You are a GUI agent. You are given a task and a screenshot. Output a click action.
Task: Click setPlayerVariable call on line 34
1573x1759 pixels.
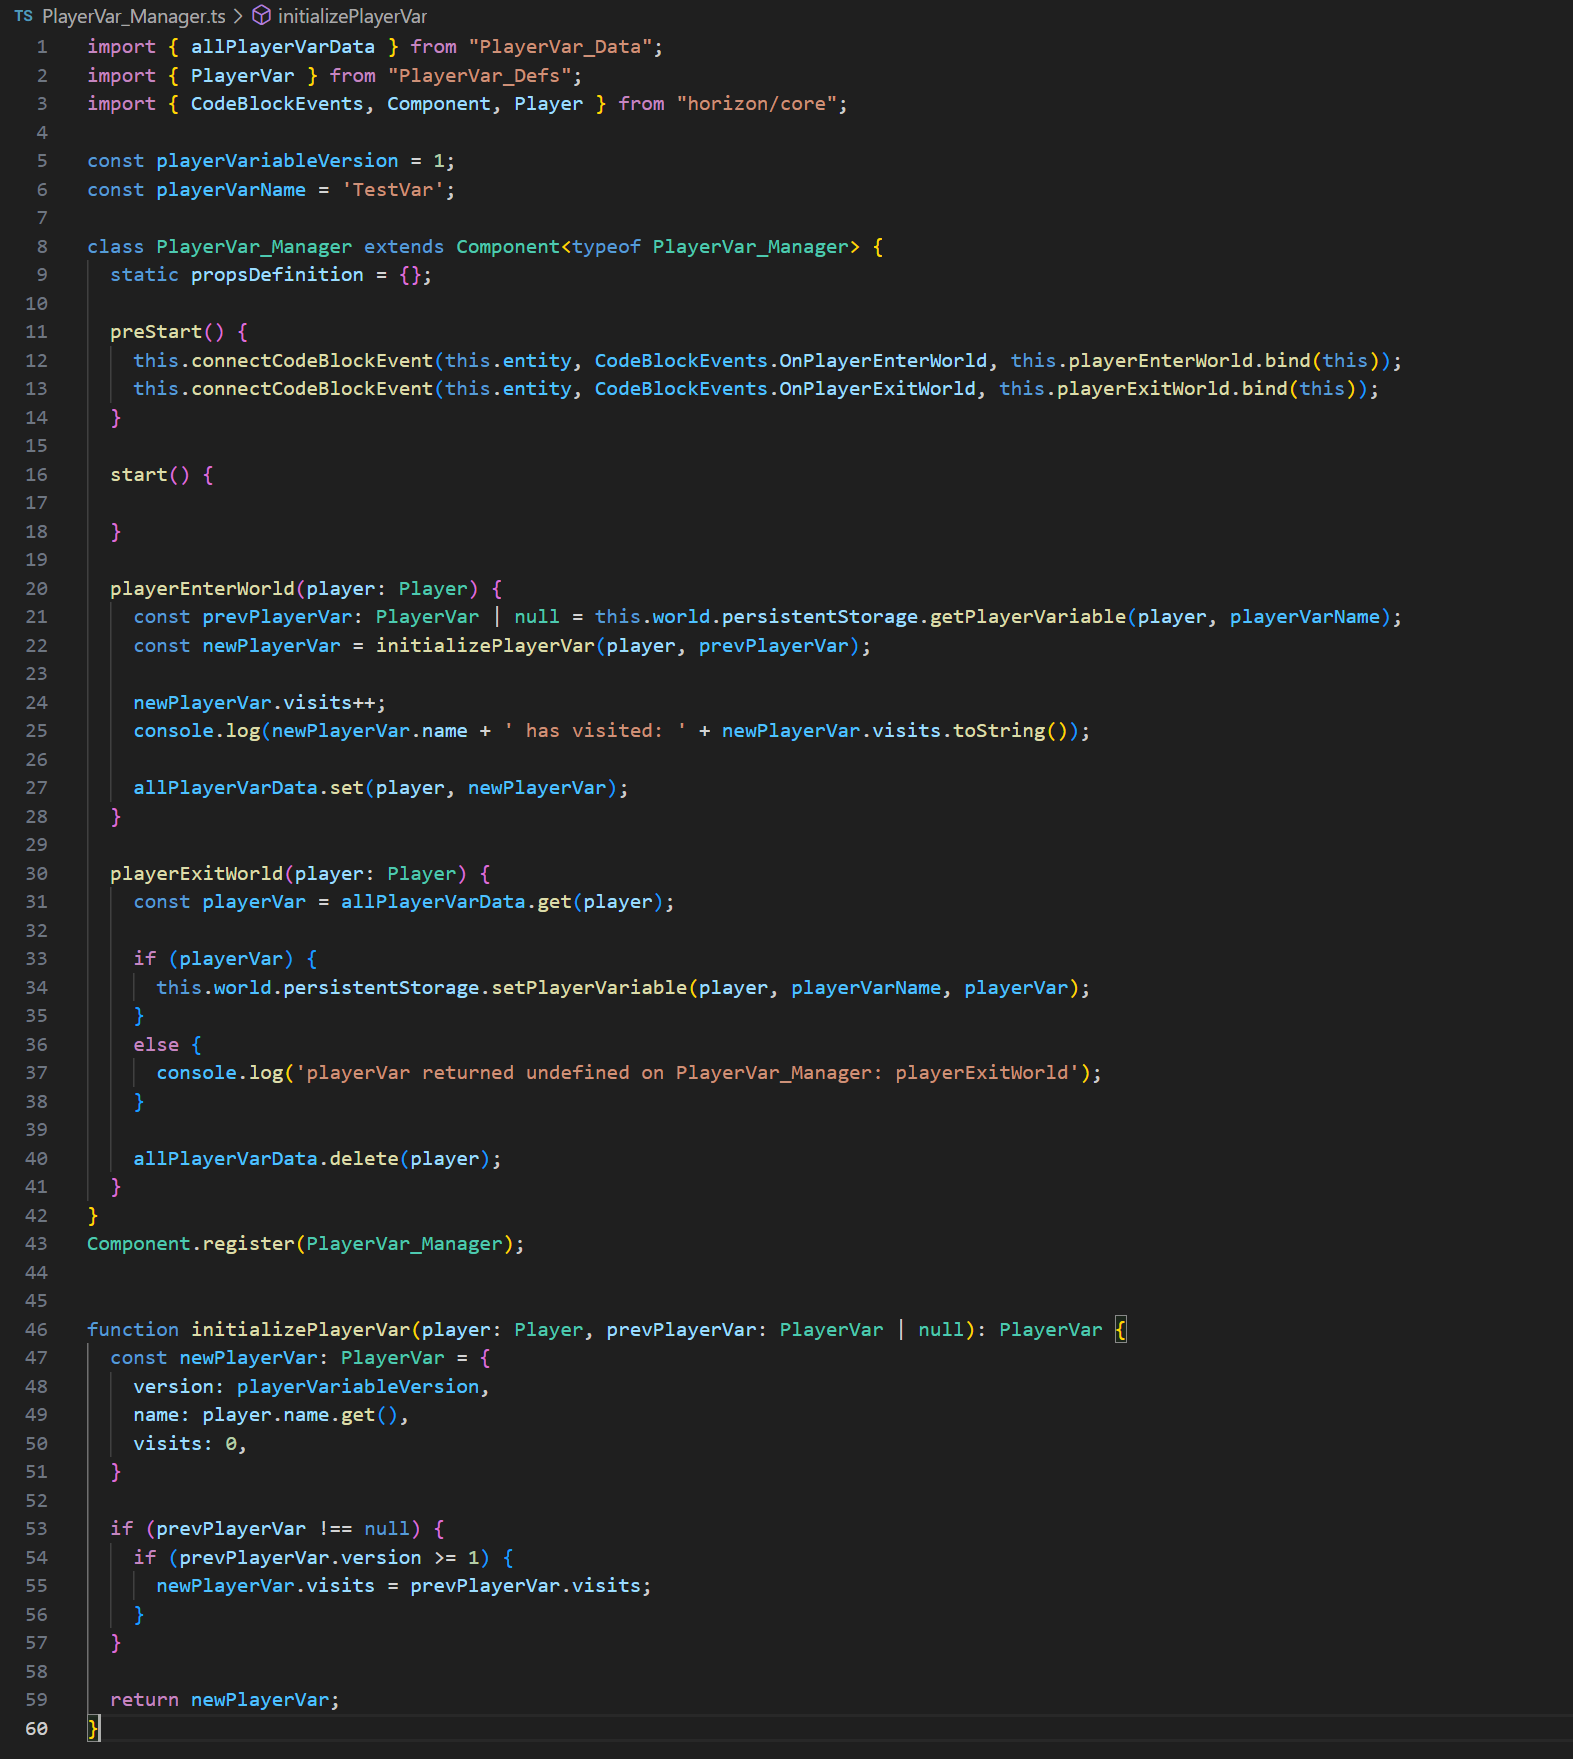pyautogui.click(x=589, y=988)
